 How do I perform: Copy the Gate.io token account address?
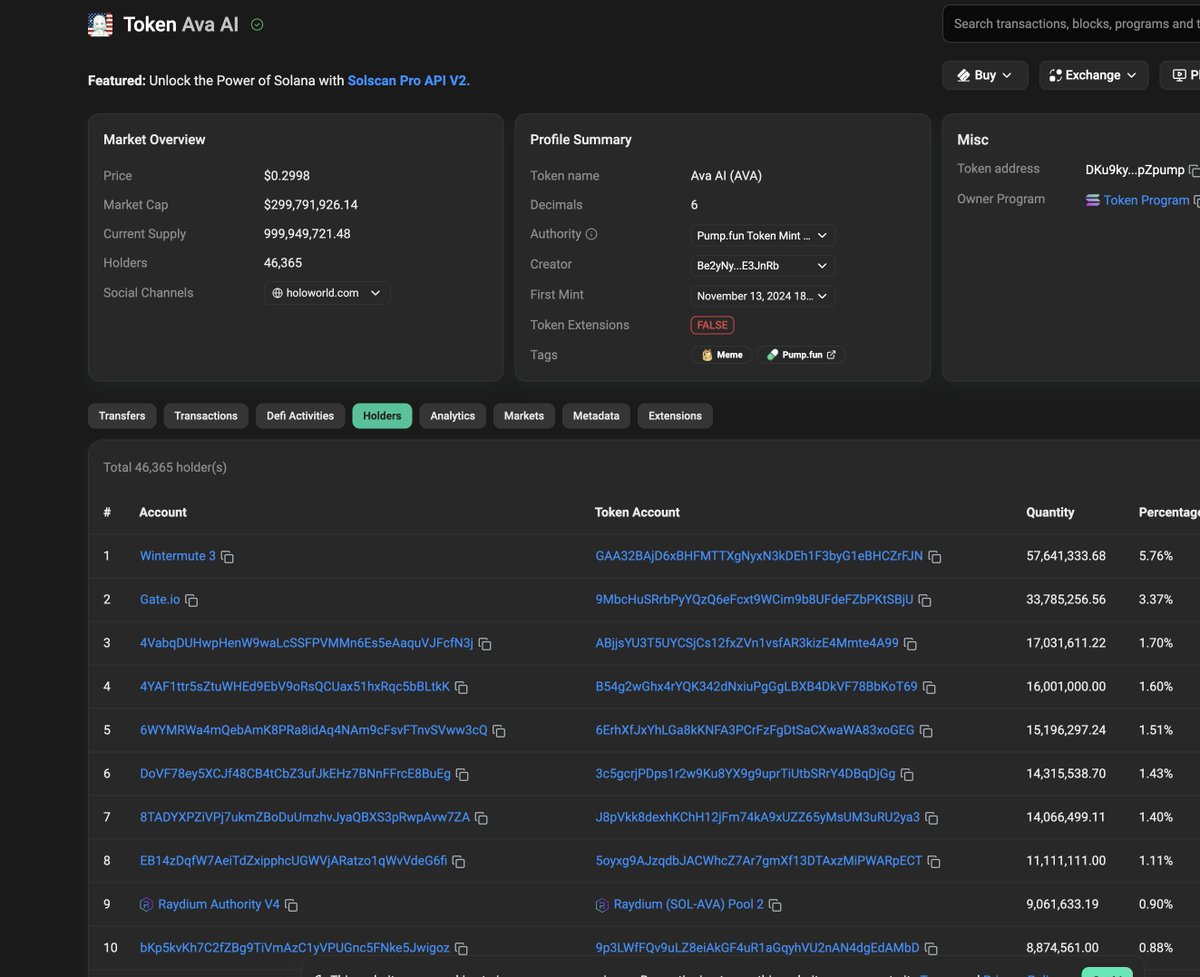coord(924,600)
